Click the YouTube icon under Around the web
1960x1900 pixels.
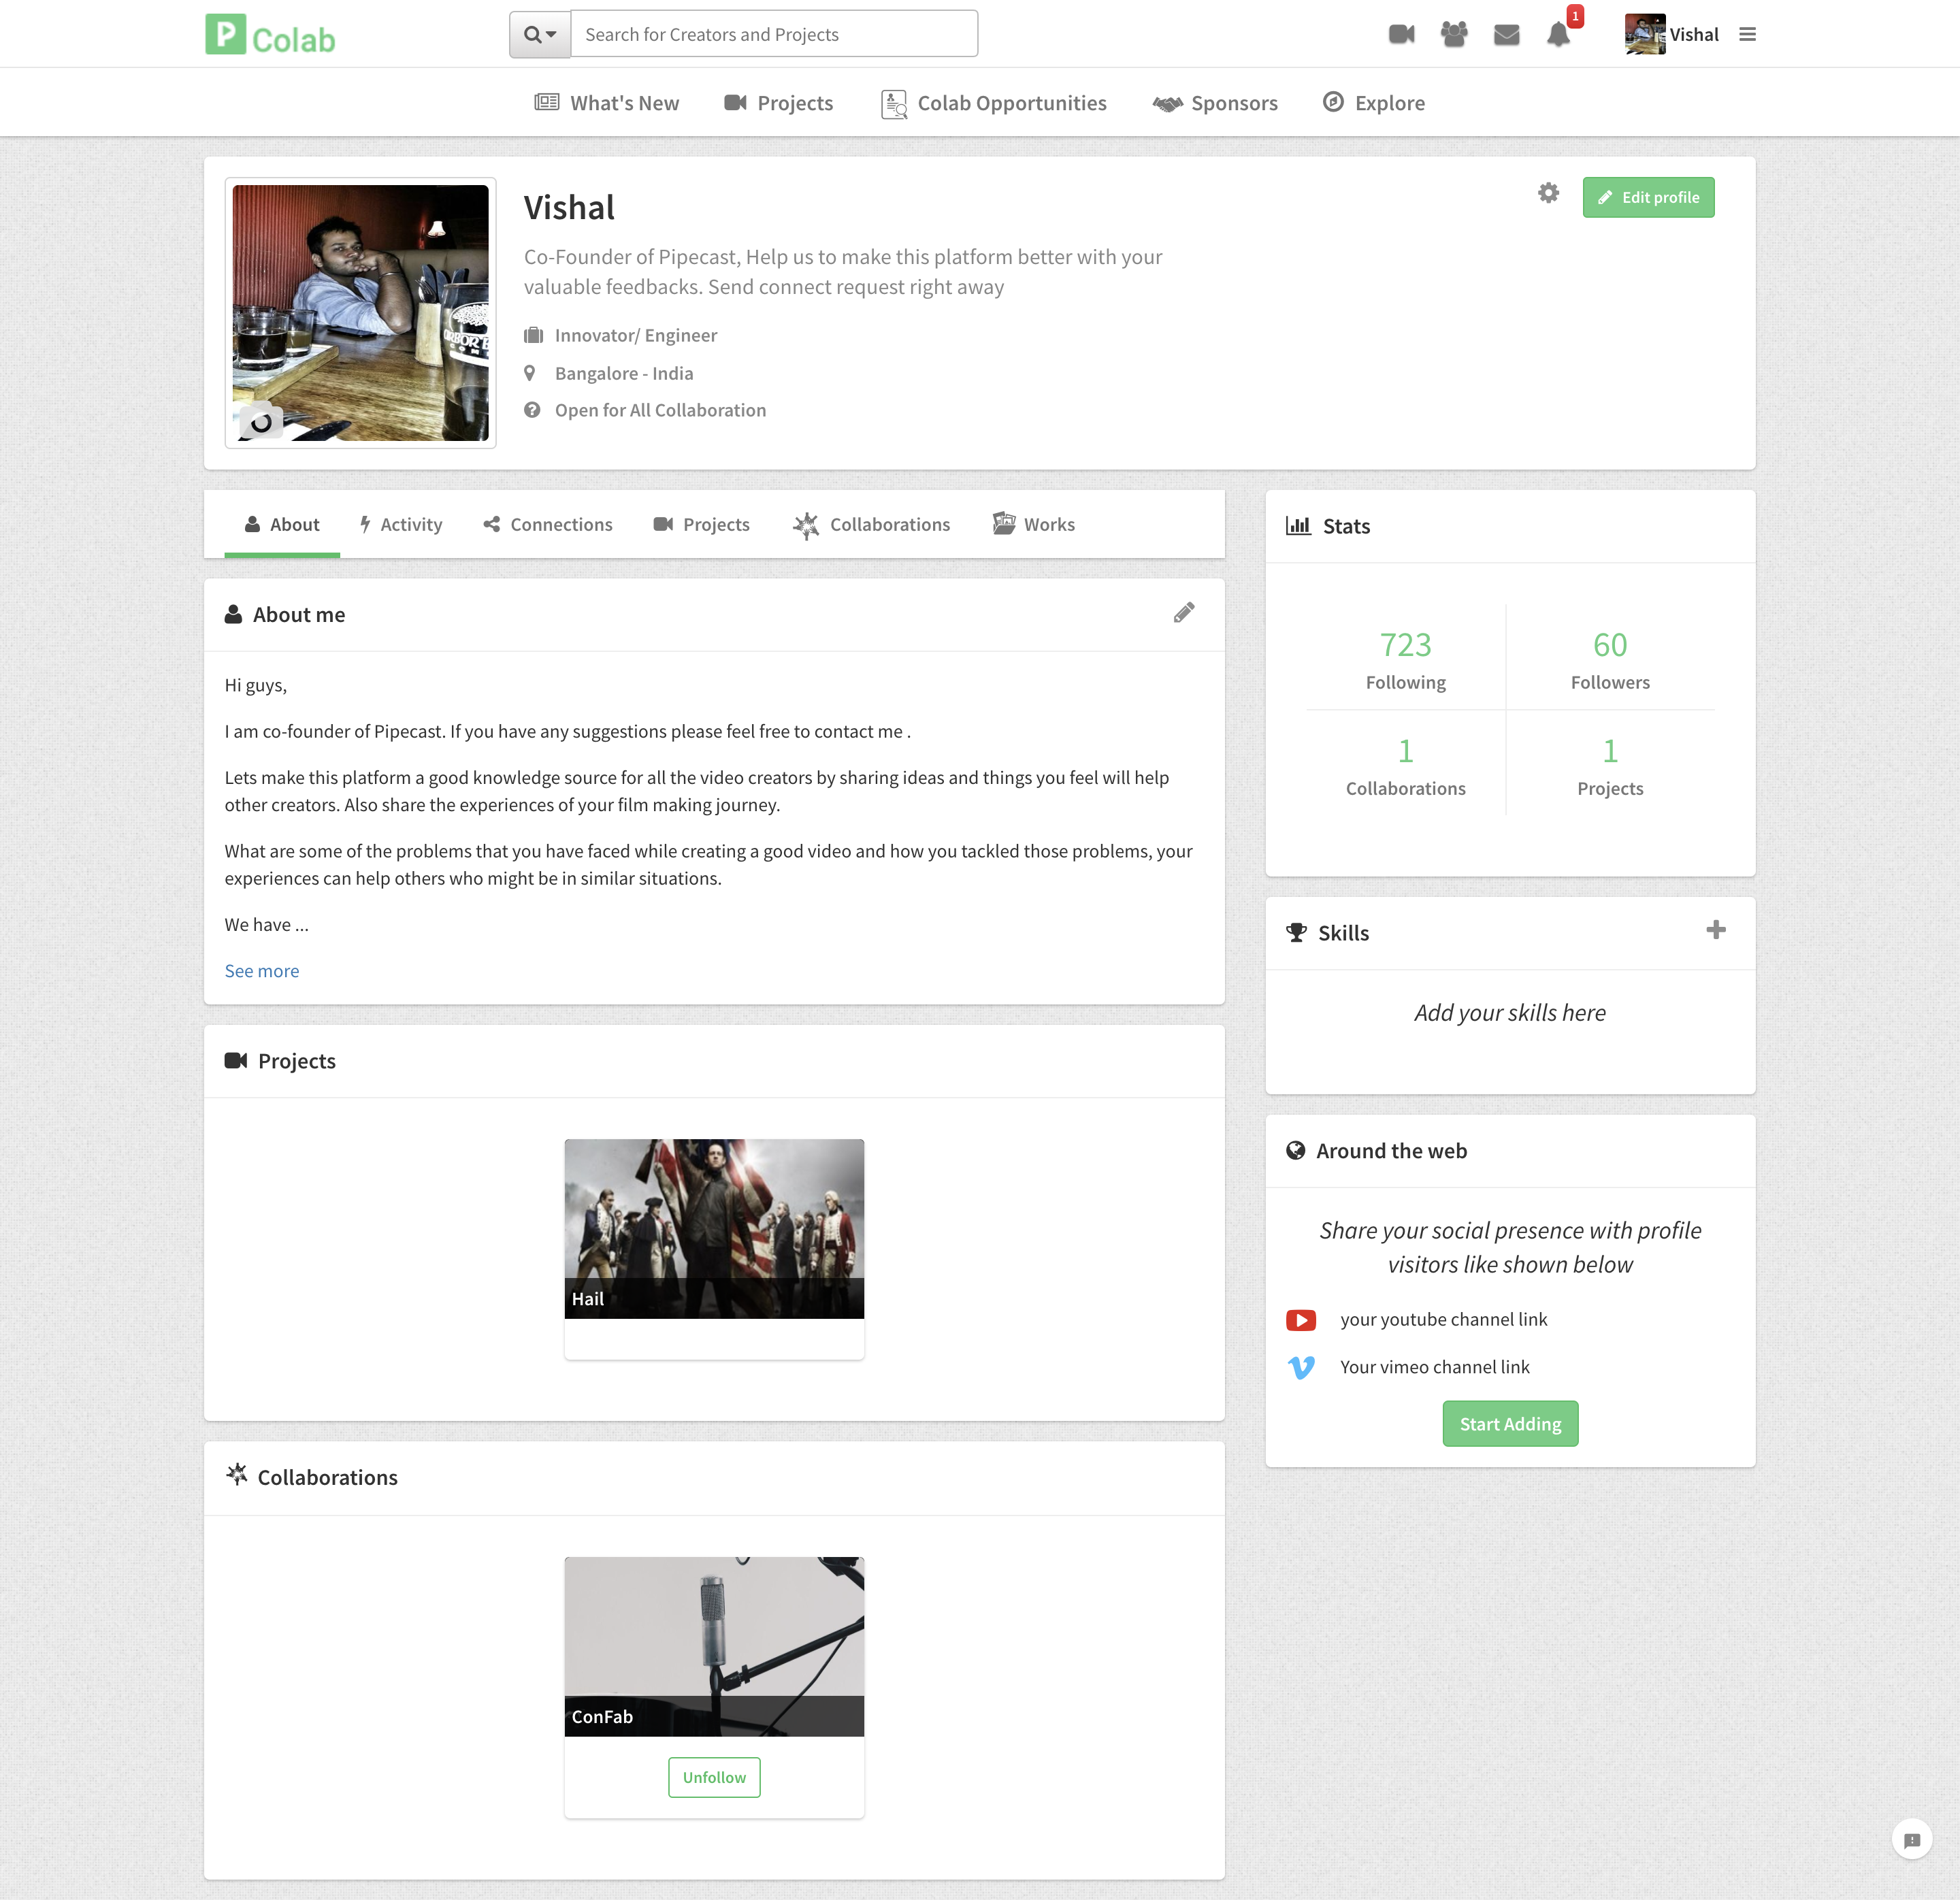coord(1300,1319)
